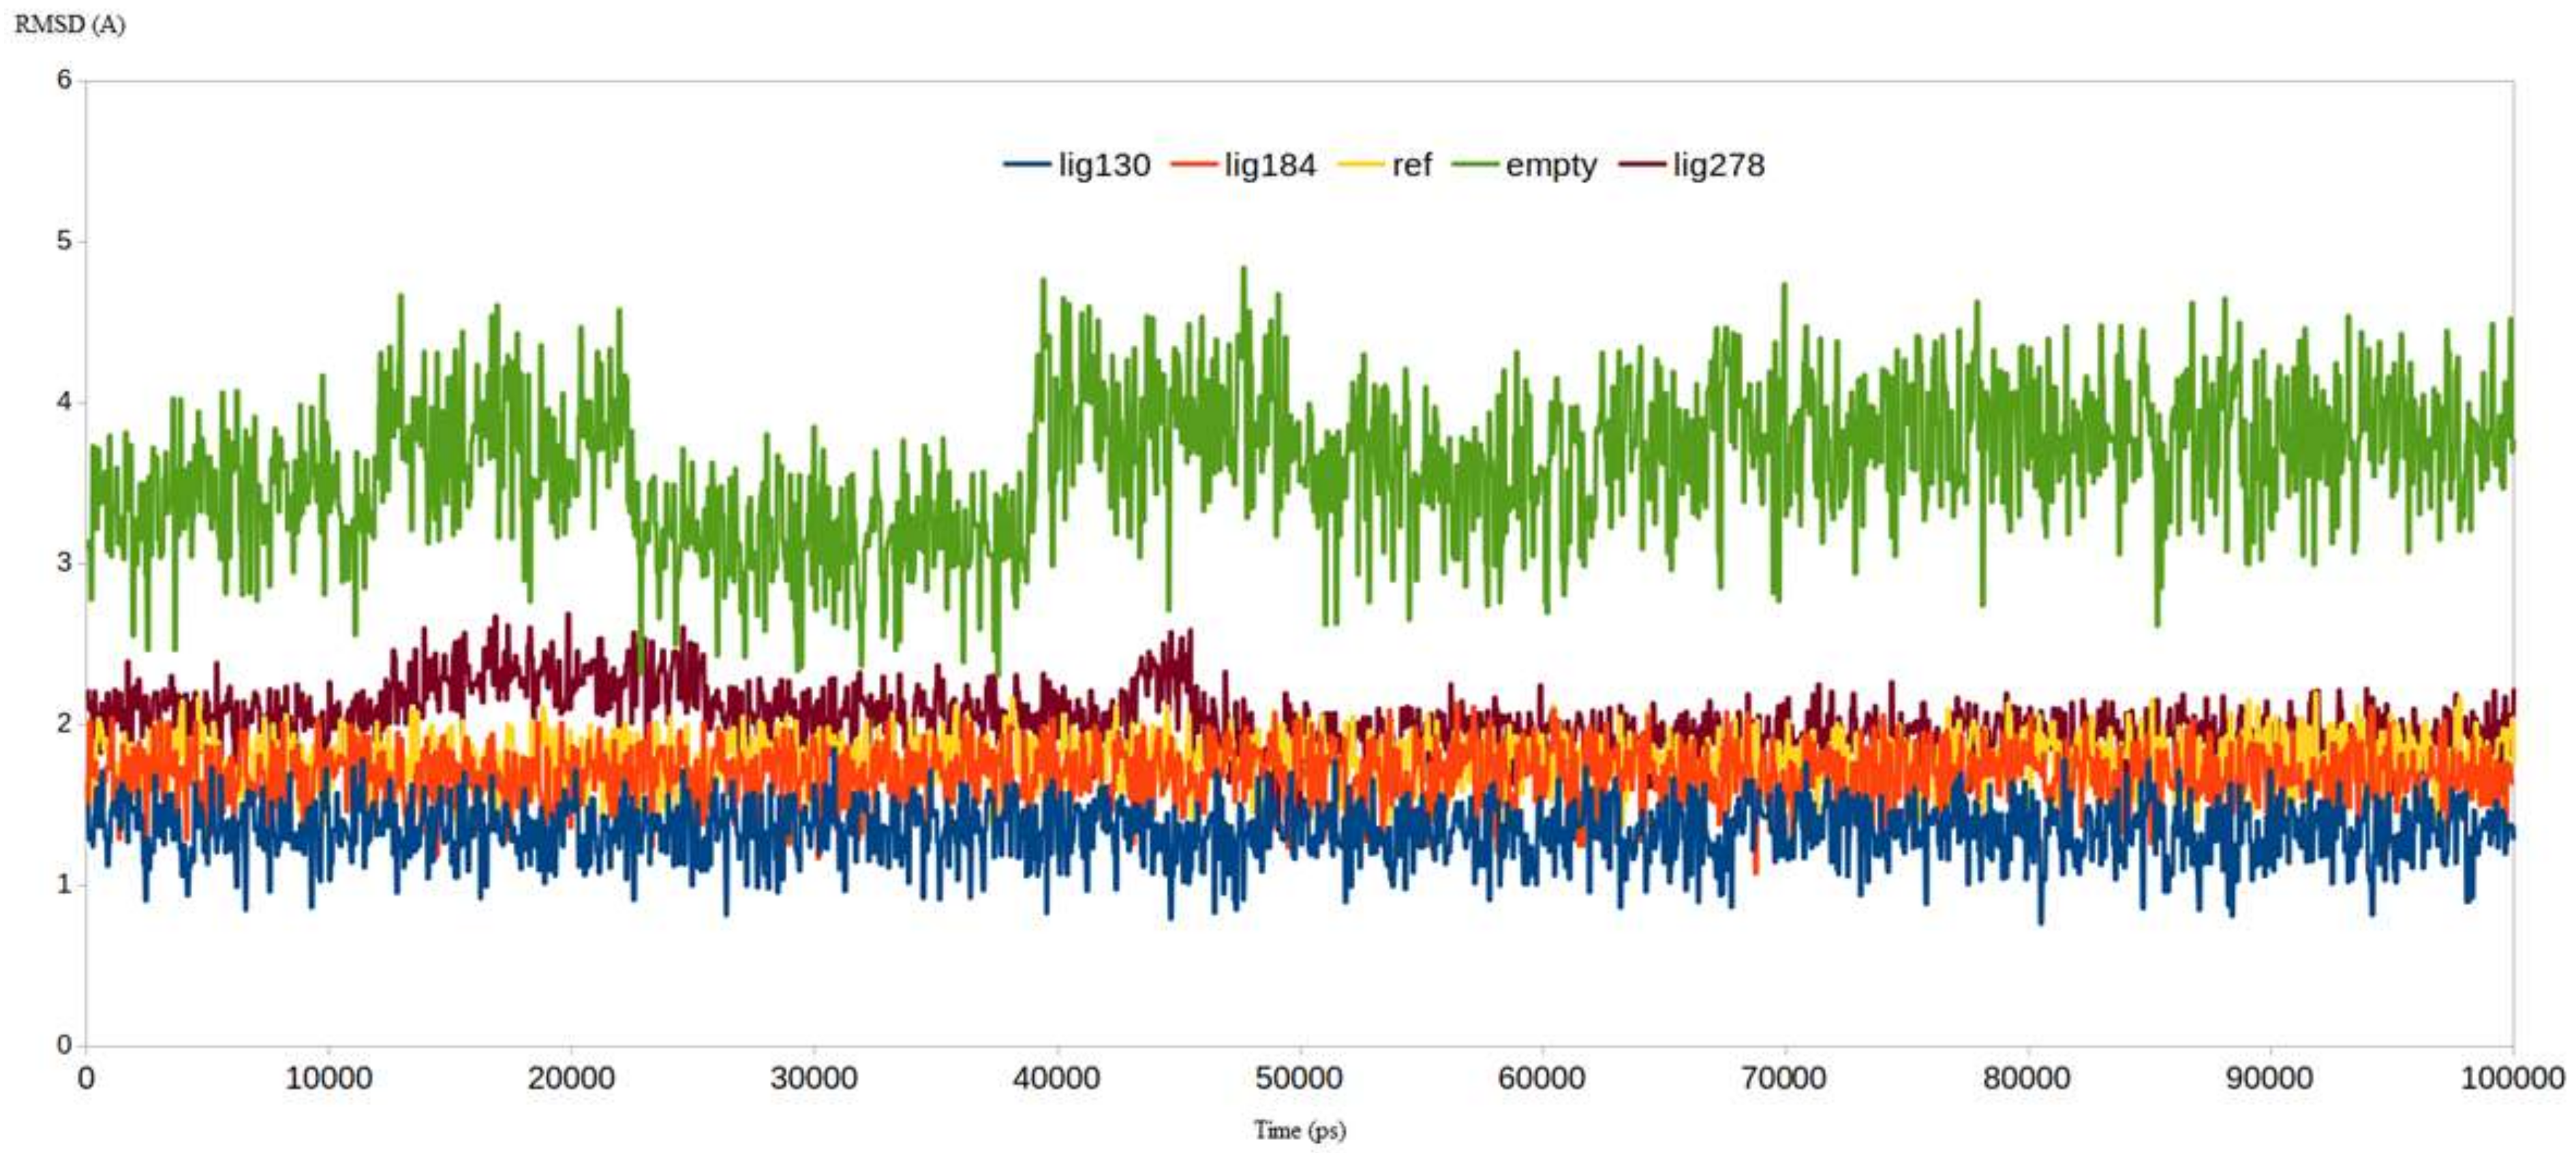This screenshot has height=1153, width=2576.
Task: Click the 80000 x-axis tick label
Action: point(2027,1079)
